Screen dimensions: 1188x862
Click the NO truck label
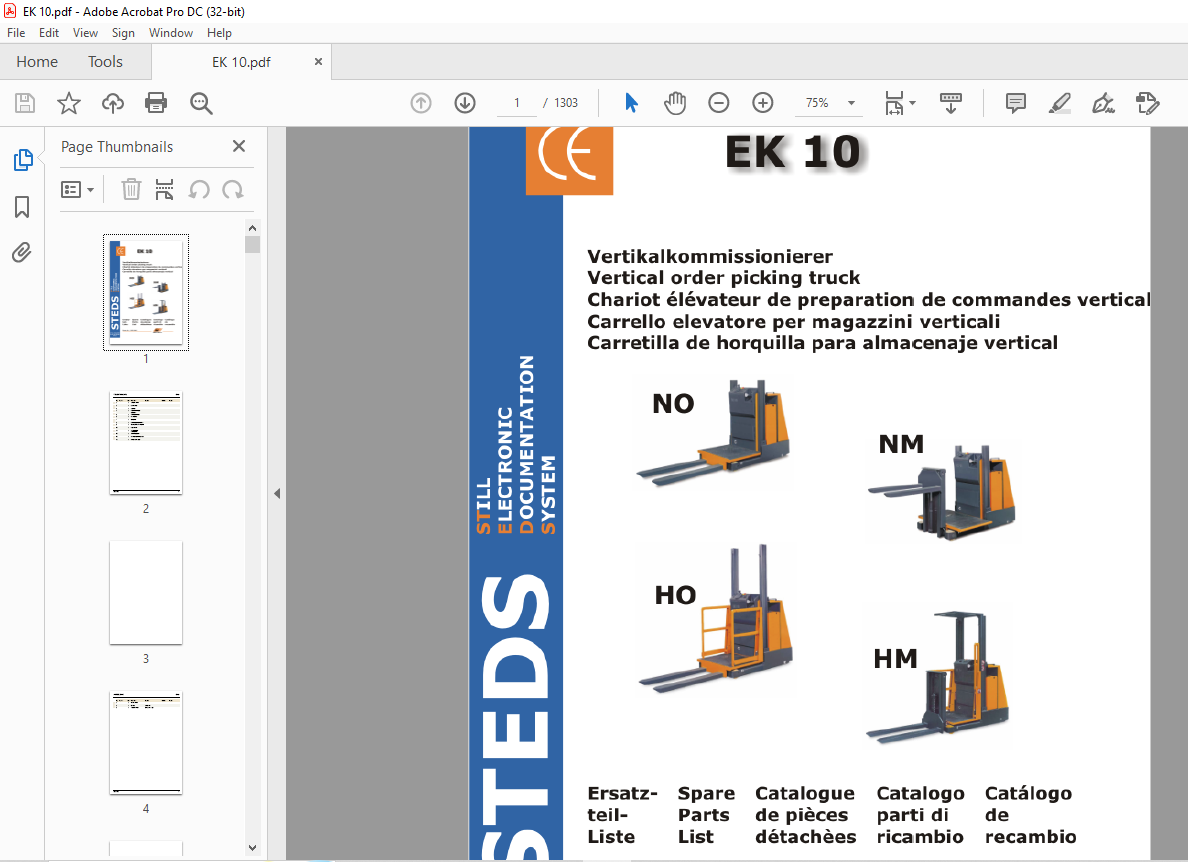click(x=673, y=404)
